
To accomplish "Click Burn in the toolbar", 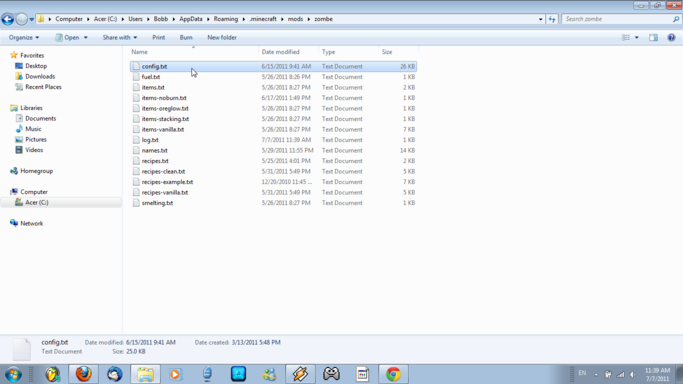I will [186, 37].
